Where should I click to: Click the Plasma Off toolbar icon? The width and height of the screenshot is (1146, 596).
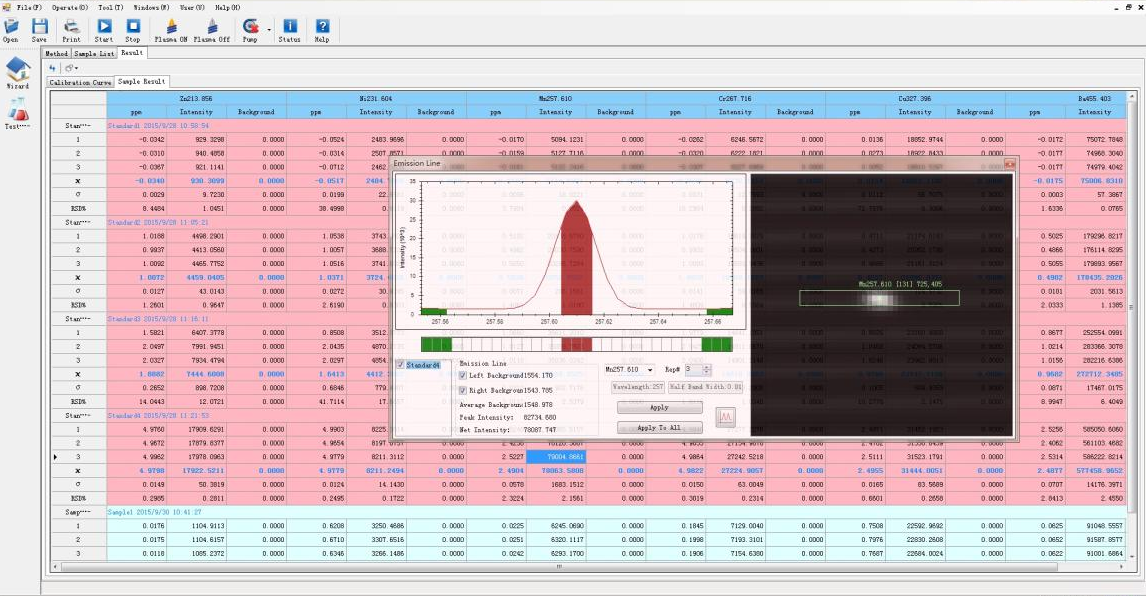click(211, 27)
